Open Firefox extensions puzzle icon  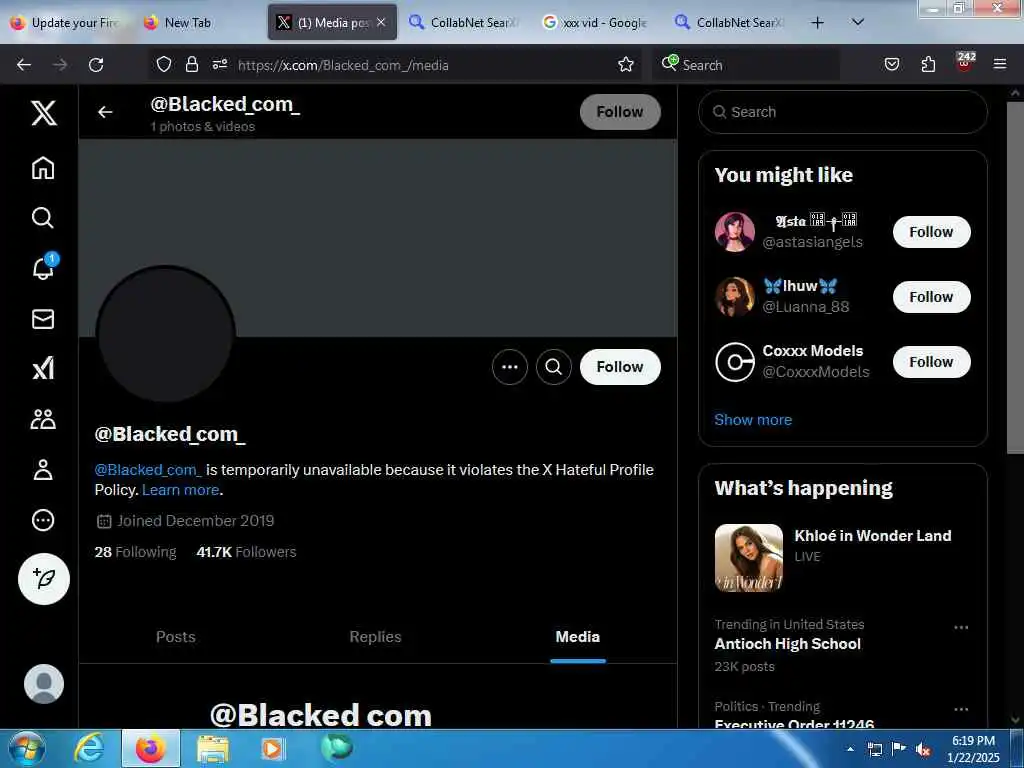(x=928, y=64)
